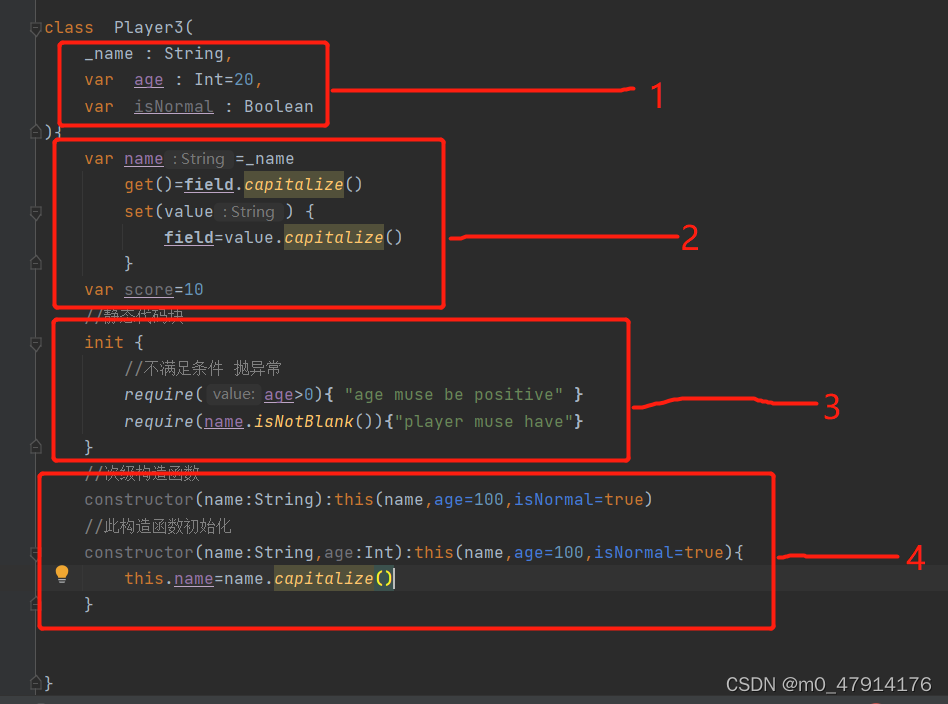This screenshot has width=948, height=704.
Task: Click the 'age' property in 'Int=20' line
Action: coord(149,80)
